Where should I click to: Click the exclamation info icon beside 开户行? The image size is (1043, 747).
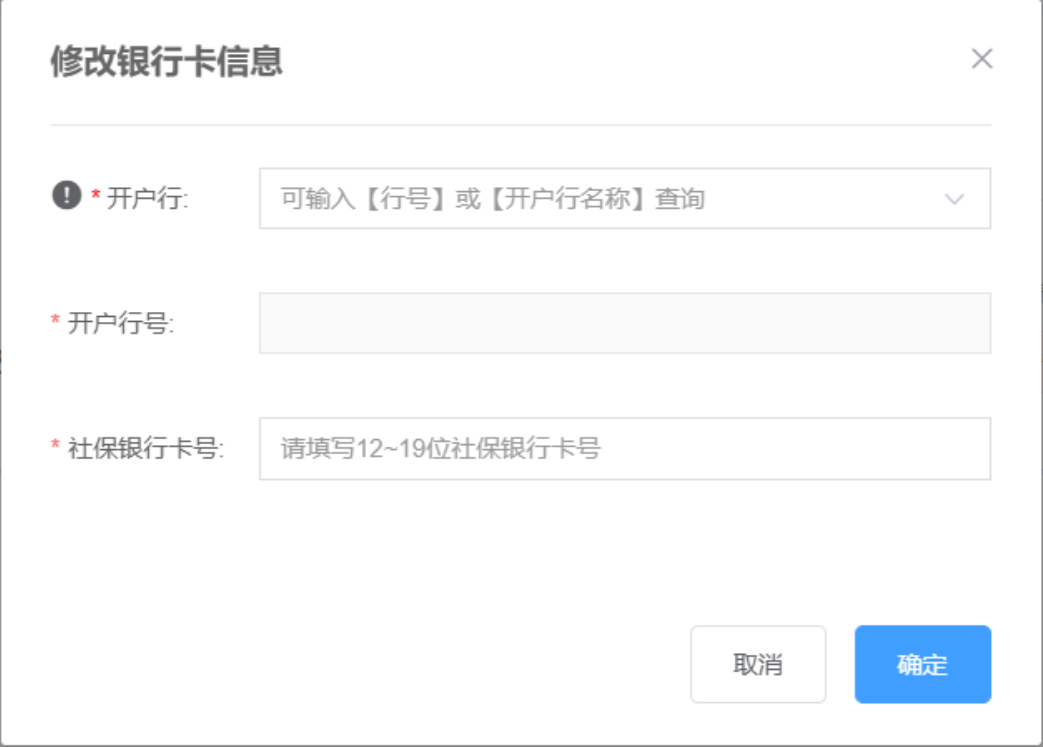(66, 195)
